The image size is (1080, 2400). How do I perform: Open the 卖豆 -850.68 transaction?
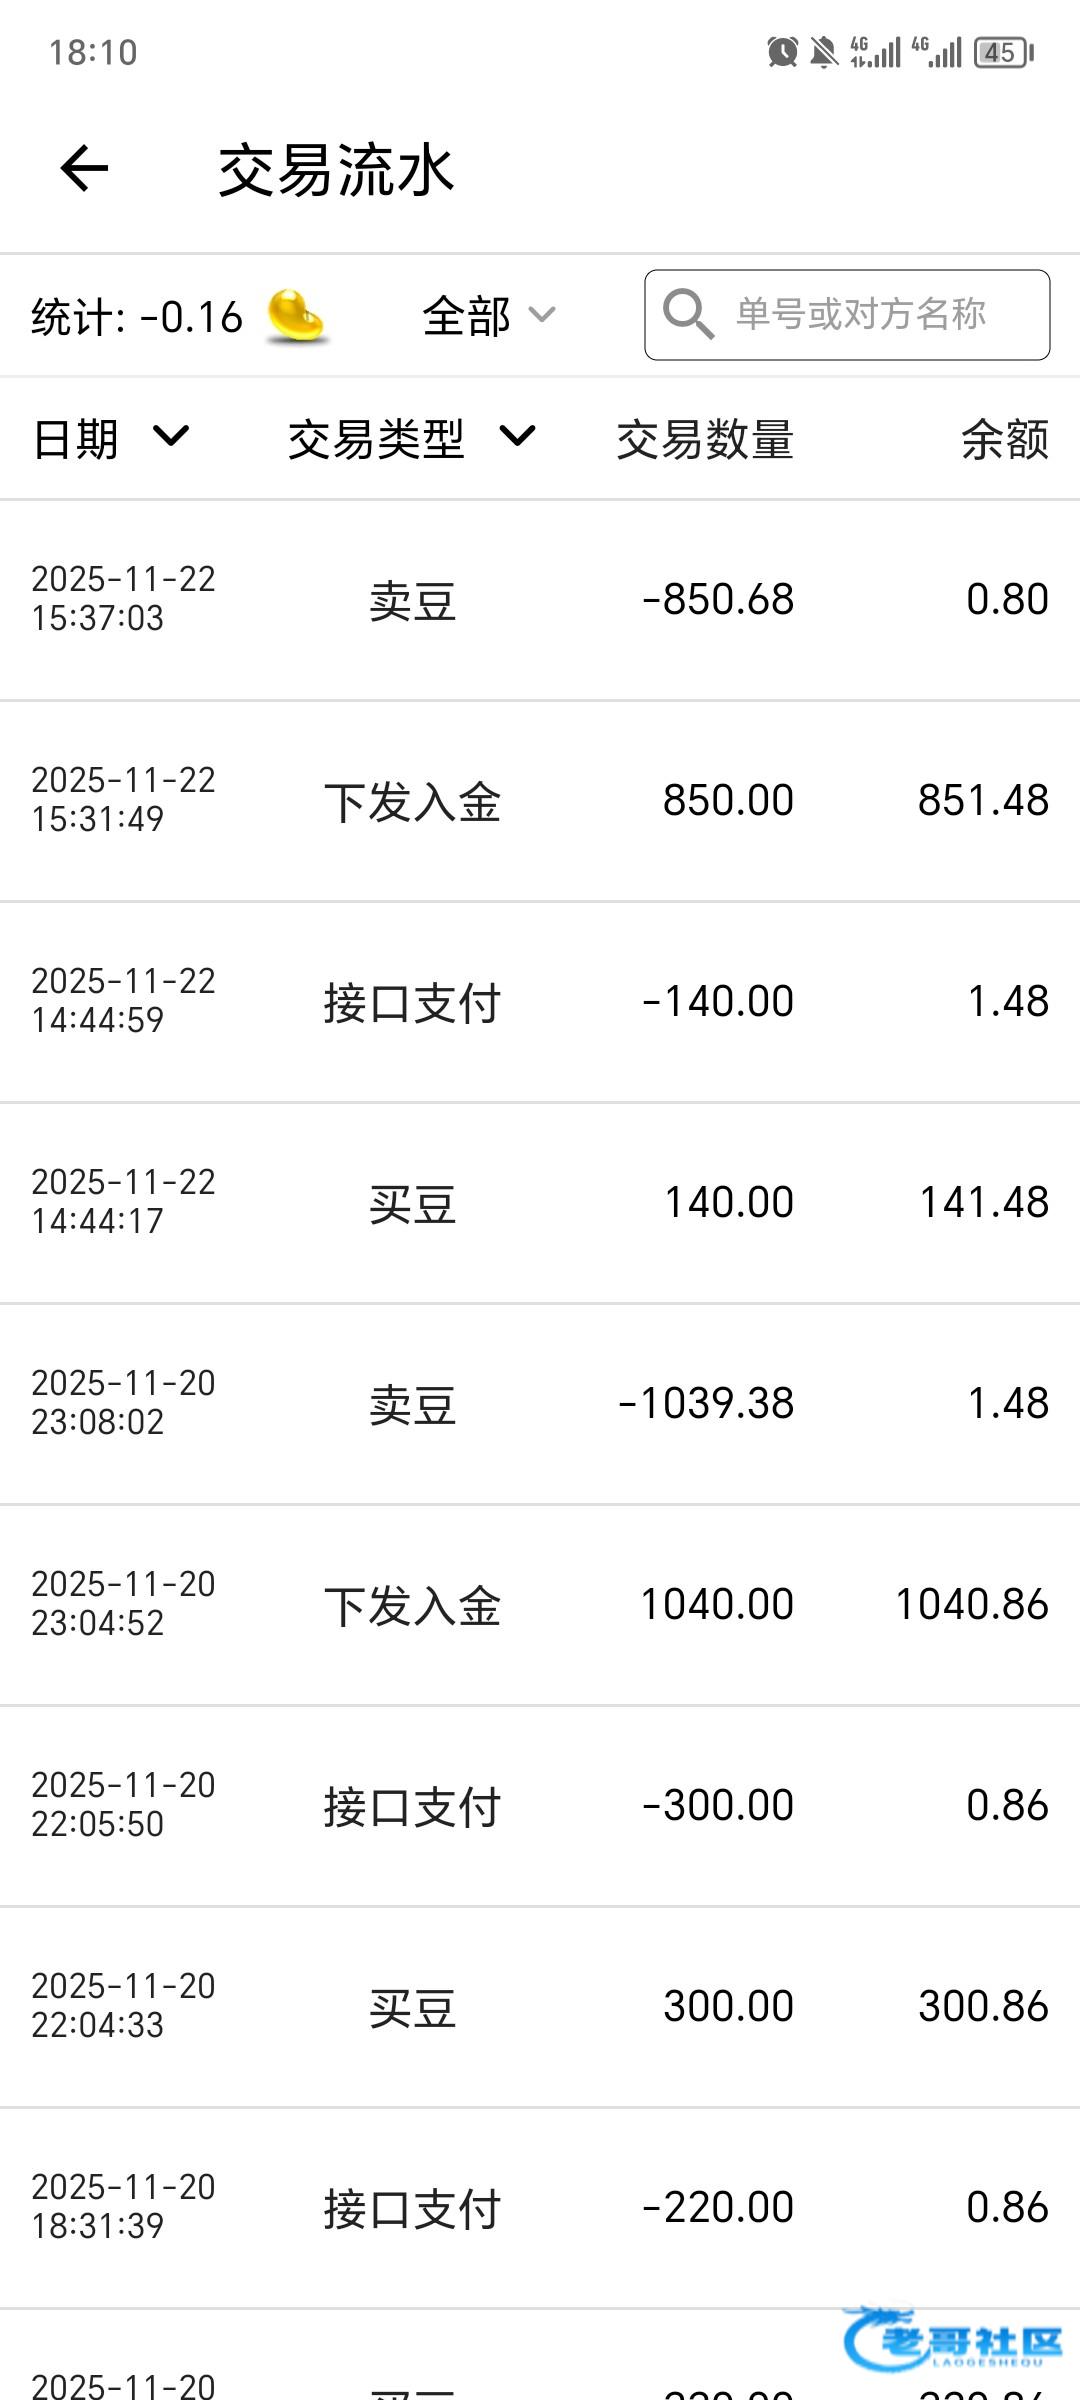click(540, 600)
